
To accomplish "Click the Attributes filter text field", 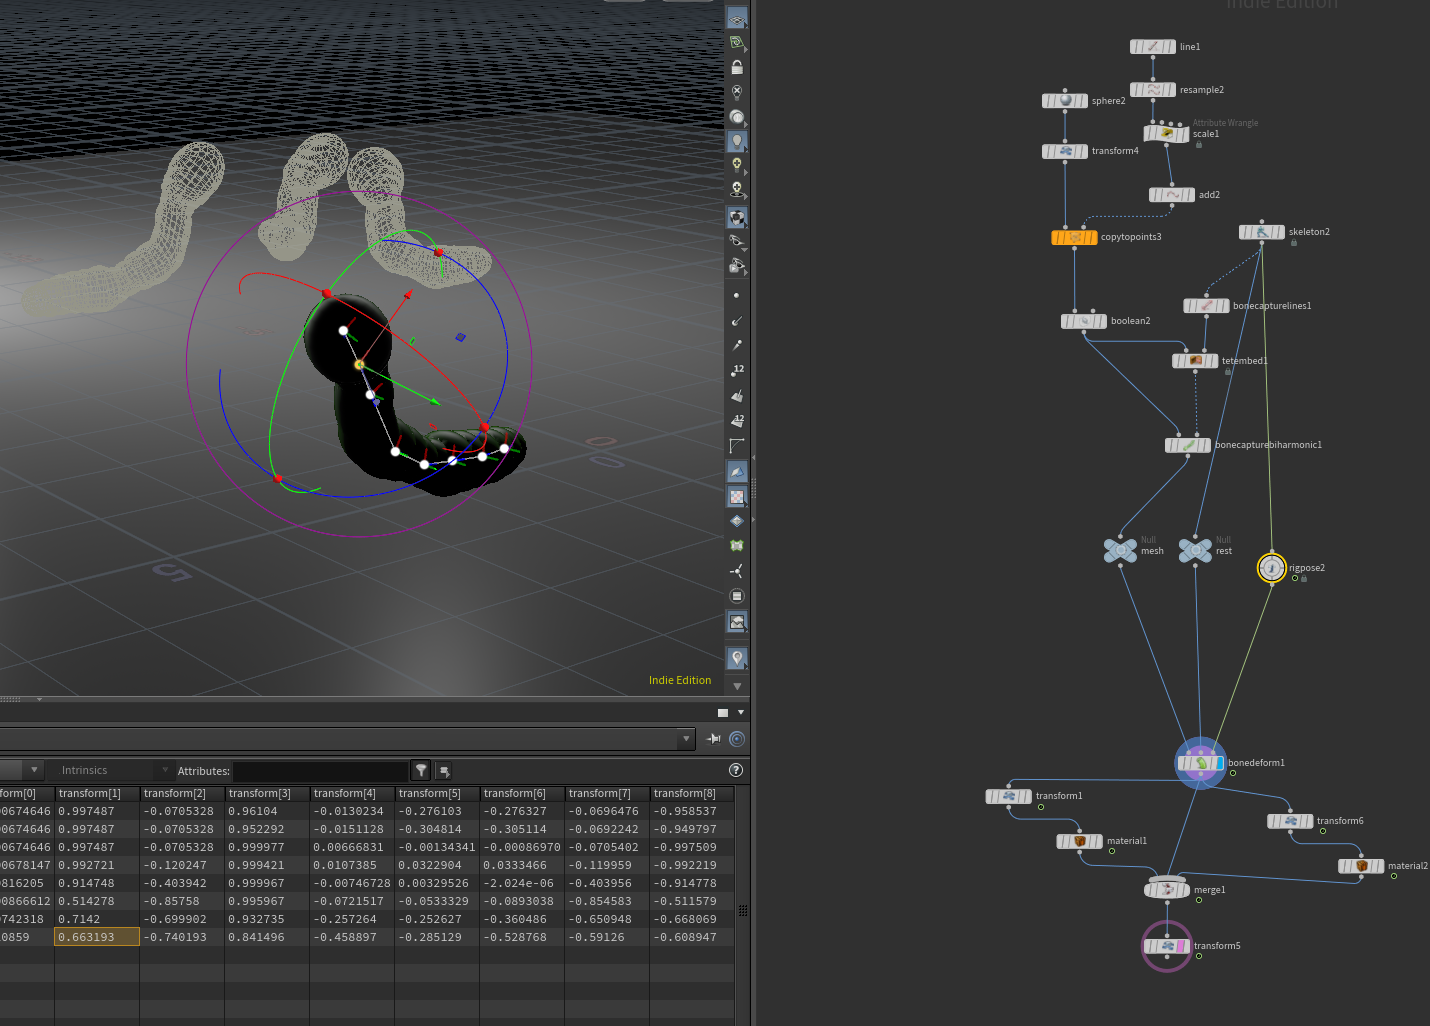I will (321, 771).
